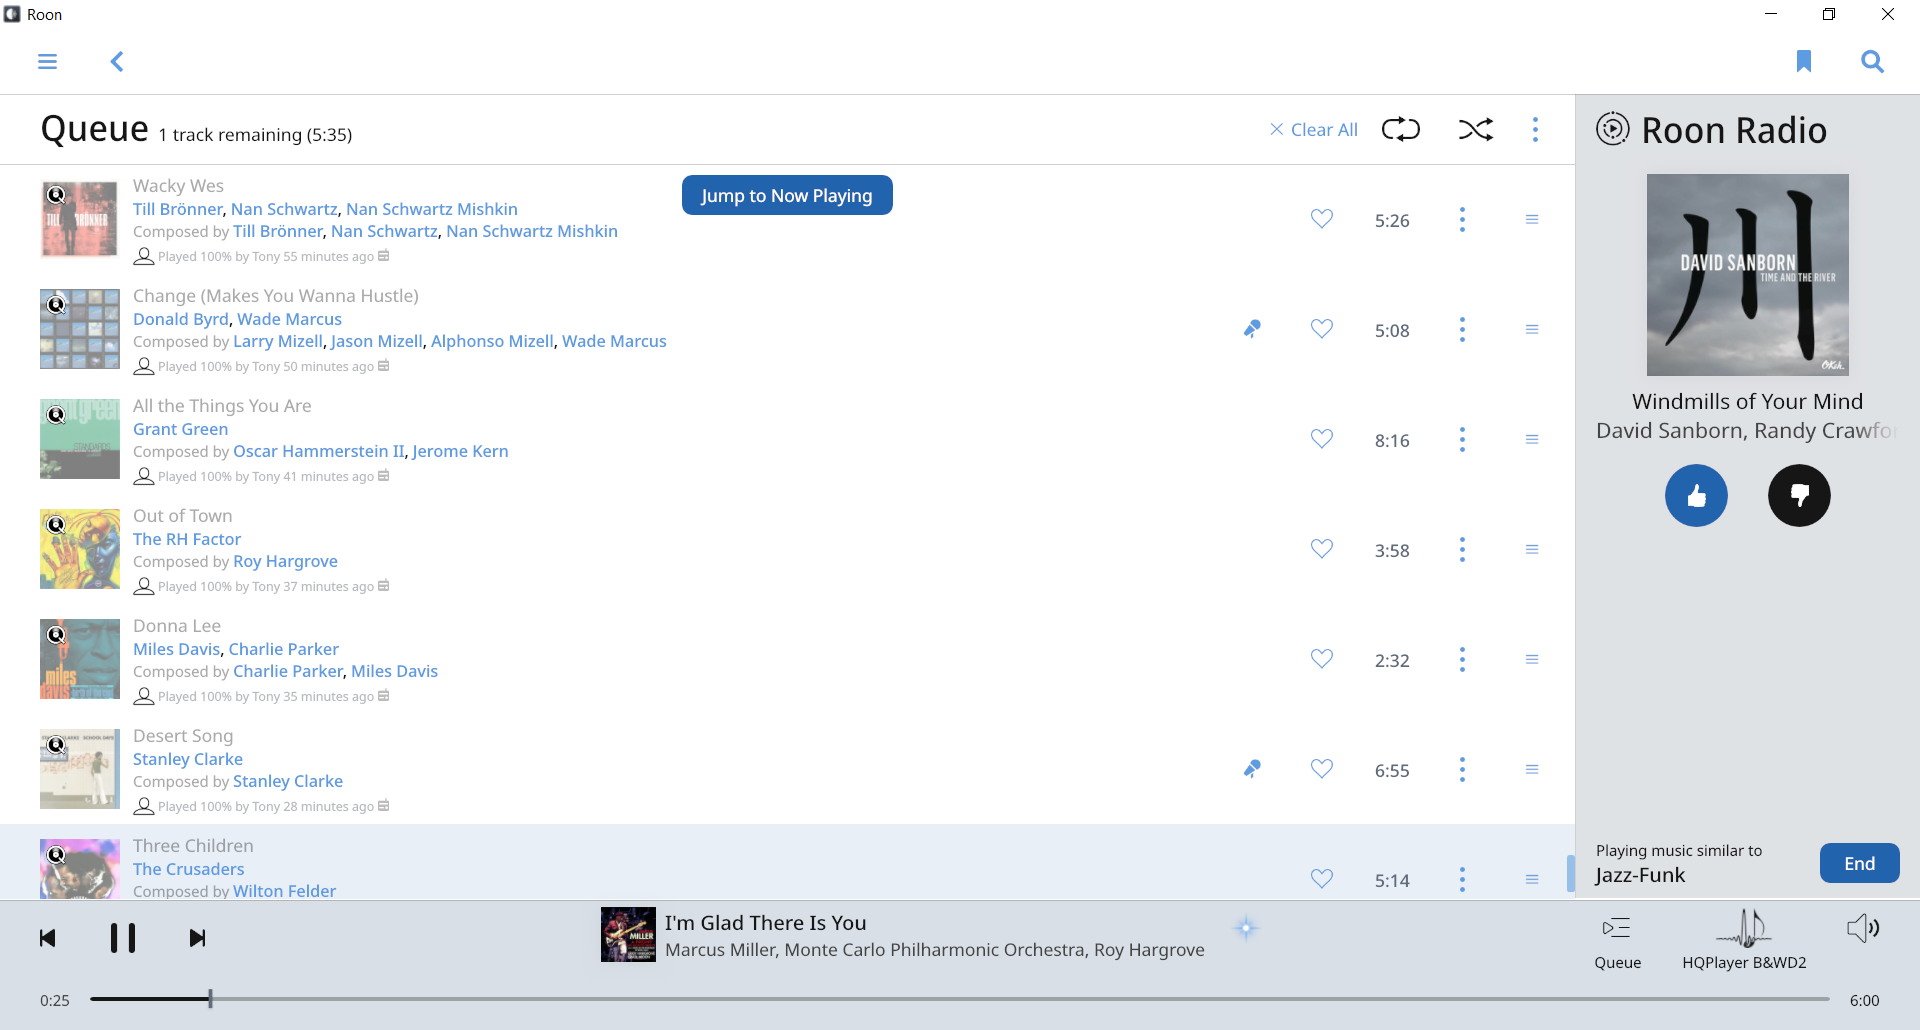Open the volume control

[1862, 928]
